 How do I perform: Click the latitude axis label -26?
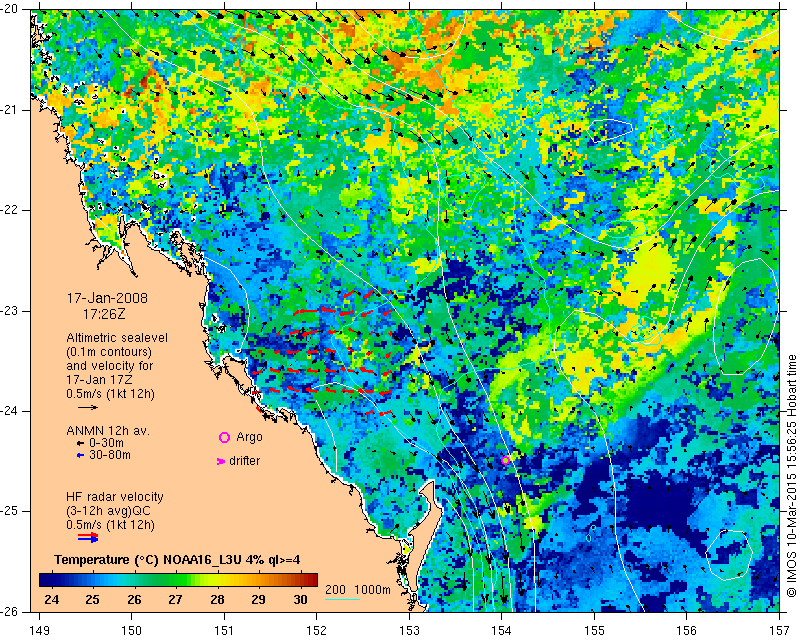(10, 611)
